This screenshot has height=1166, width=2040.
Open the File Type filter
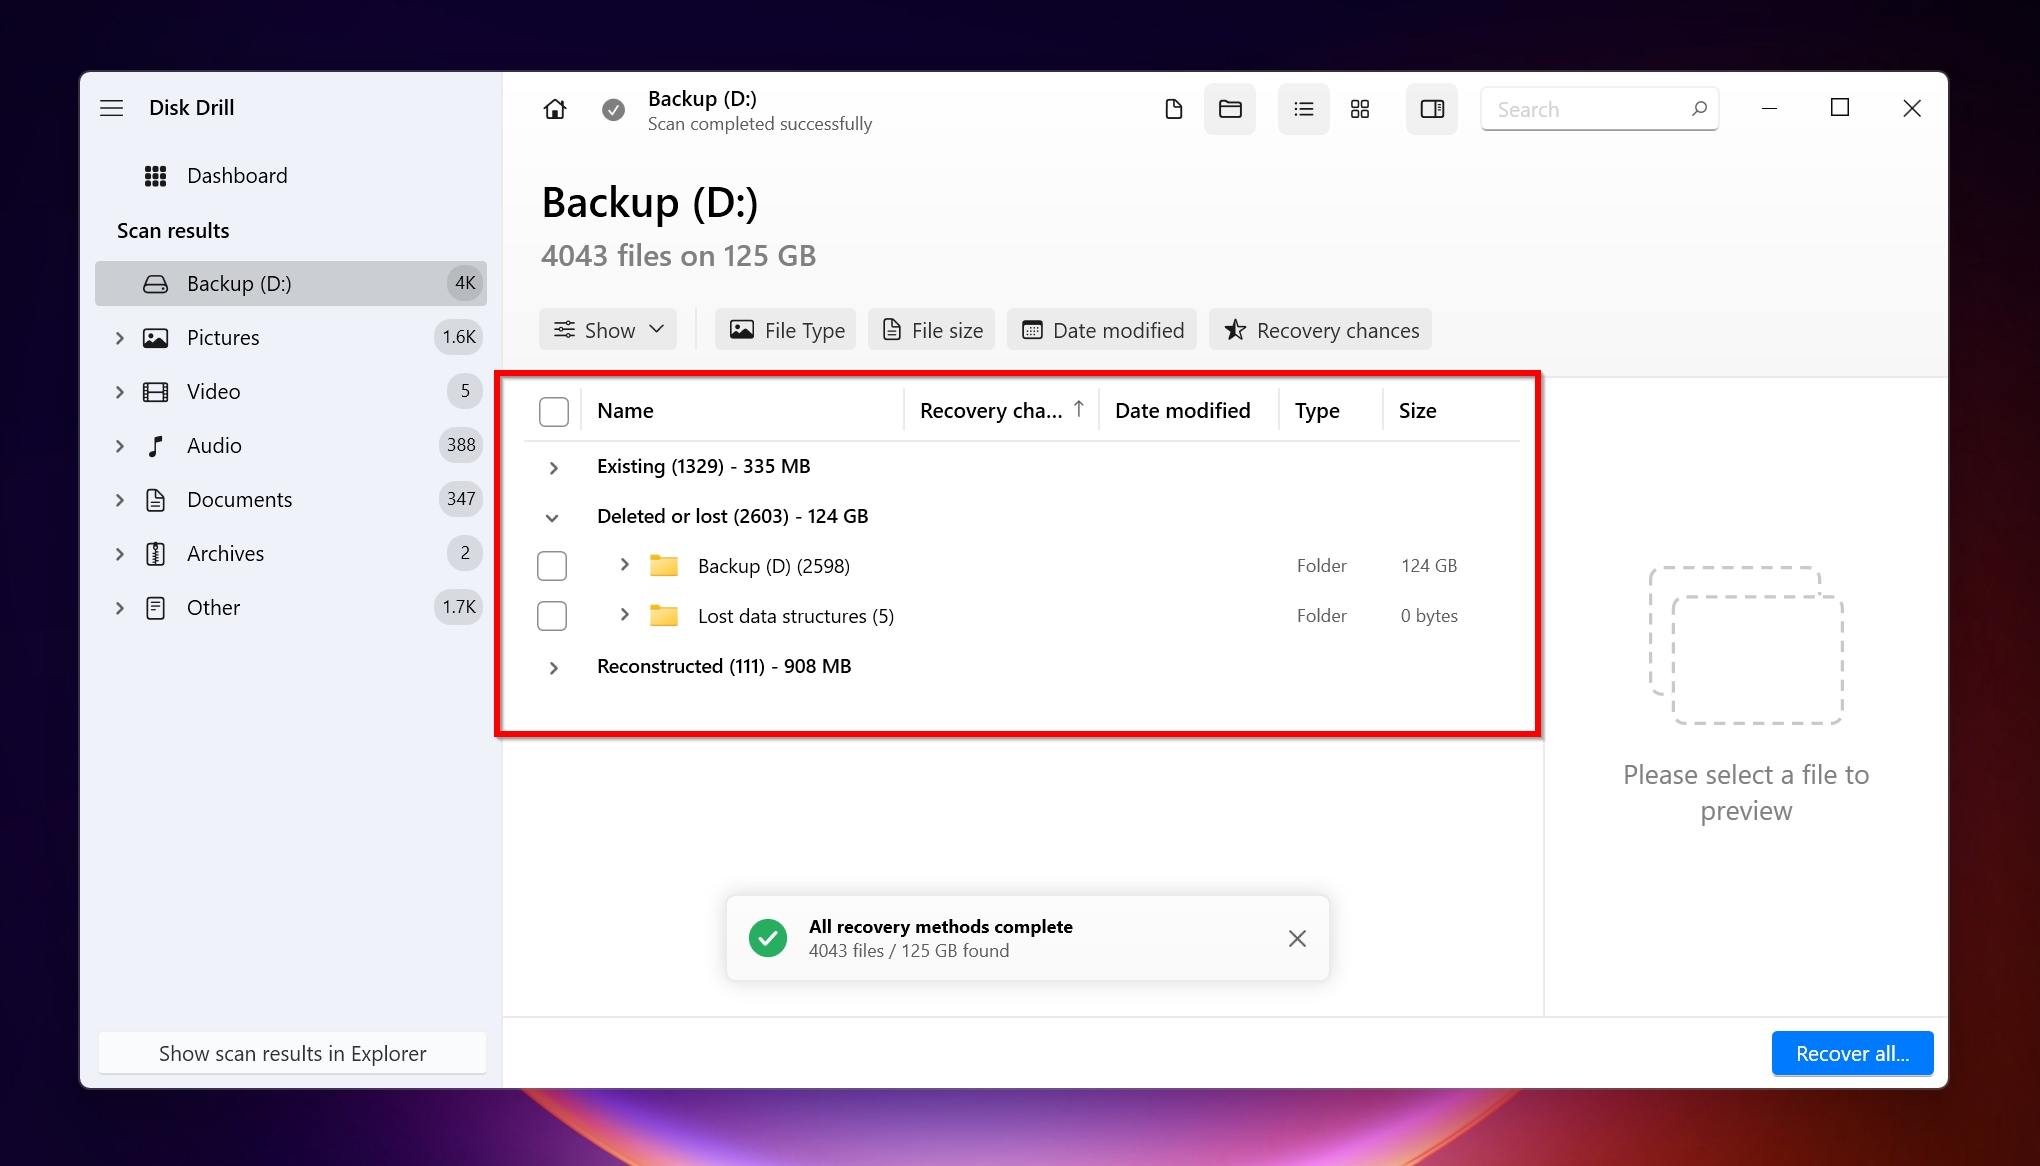tap(786, 330)
